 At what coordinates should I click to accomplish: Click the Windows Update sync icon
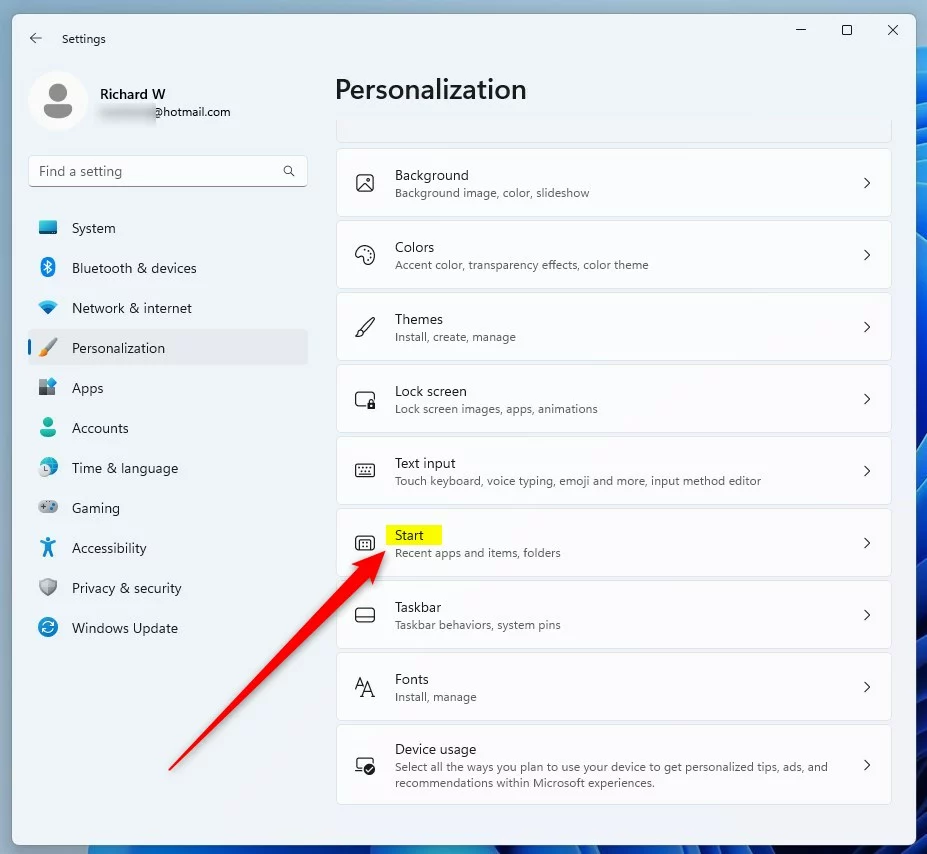coord(48,627)
